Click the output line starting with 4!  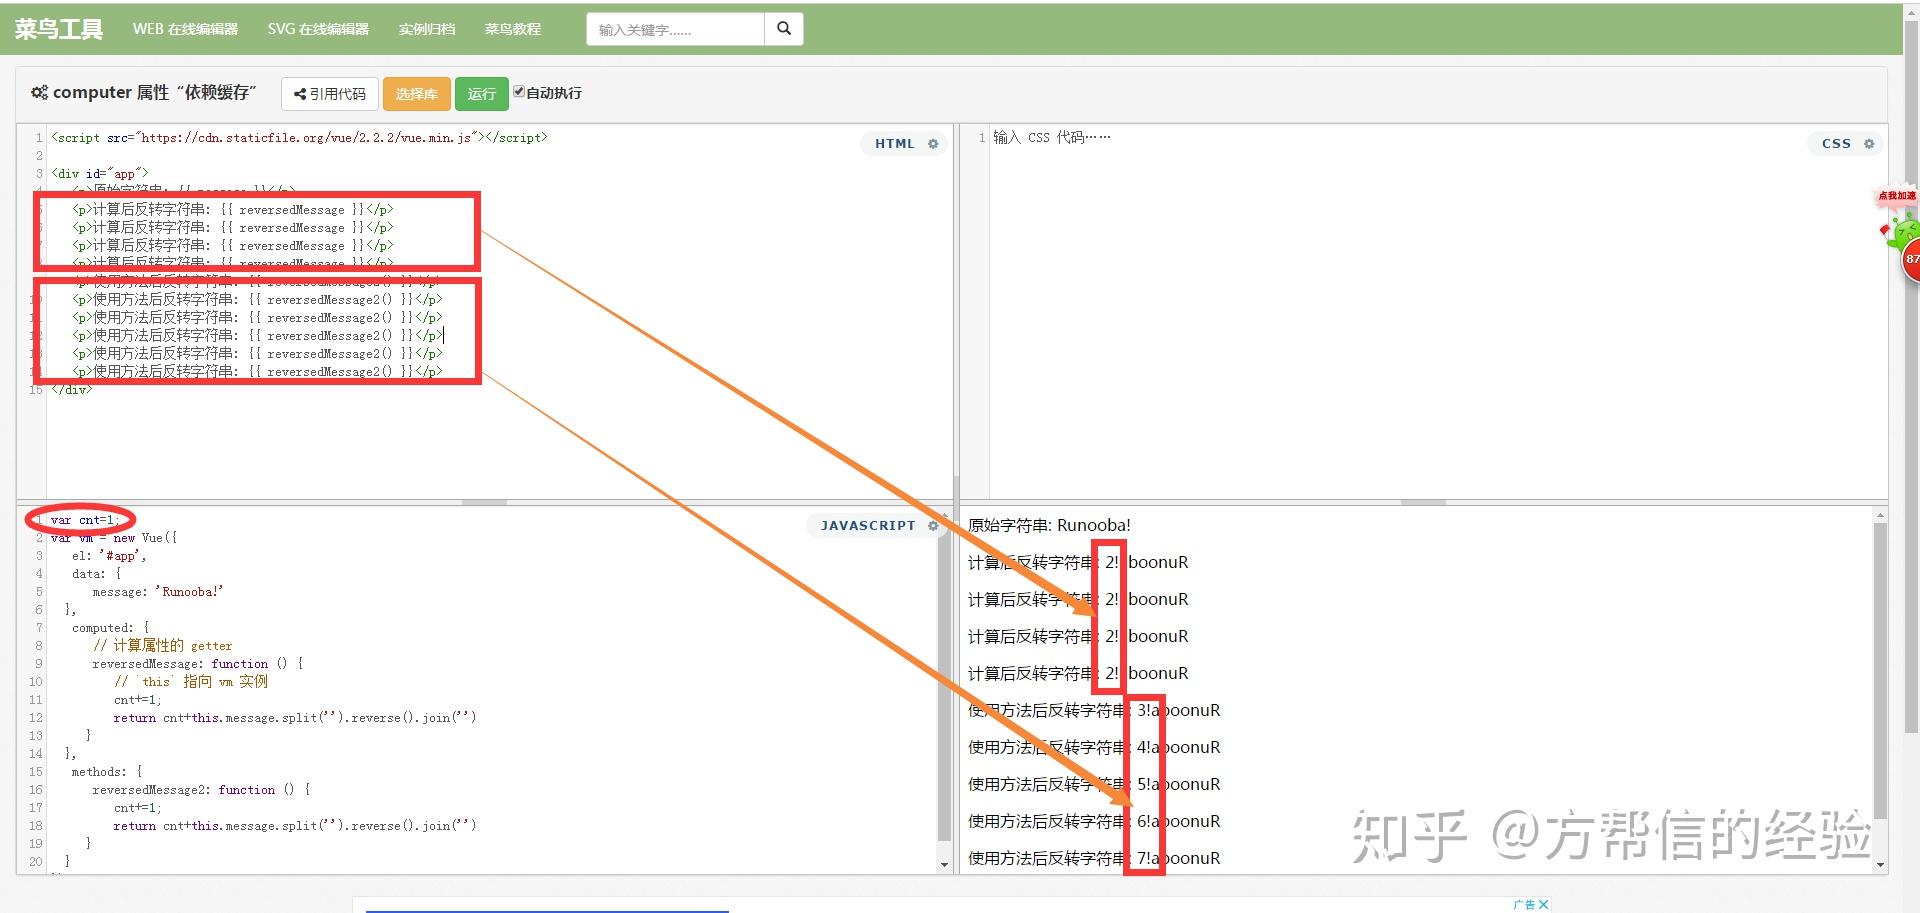click(x=1094, y=747)
